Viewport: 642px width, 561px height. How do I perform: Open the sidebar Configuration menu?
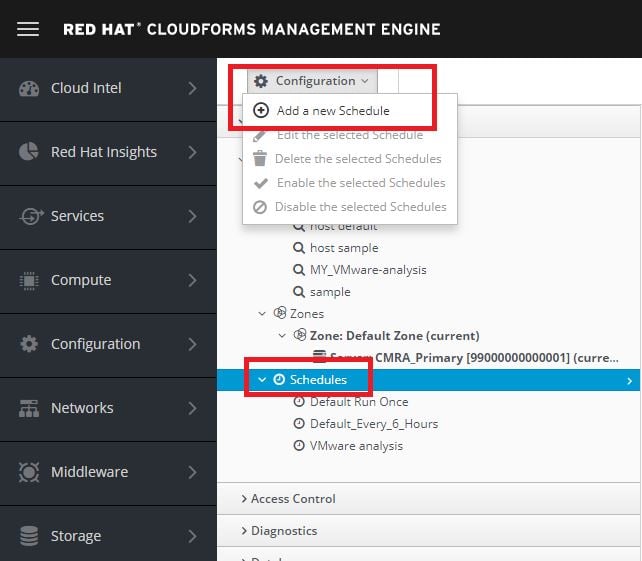coord(108,345)
